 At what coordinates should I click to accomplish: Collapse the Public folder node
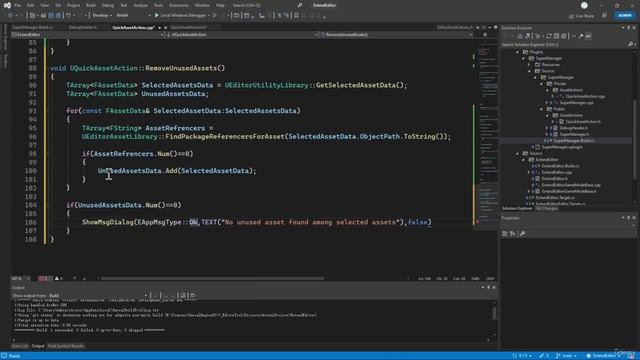tap(542, 109)
